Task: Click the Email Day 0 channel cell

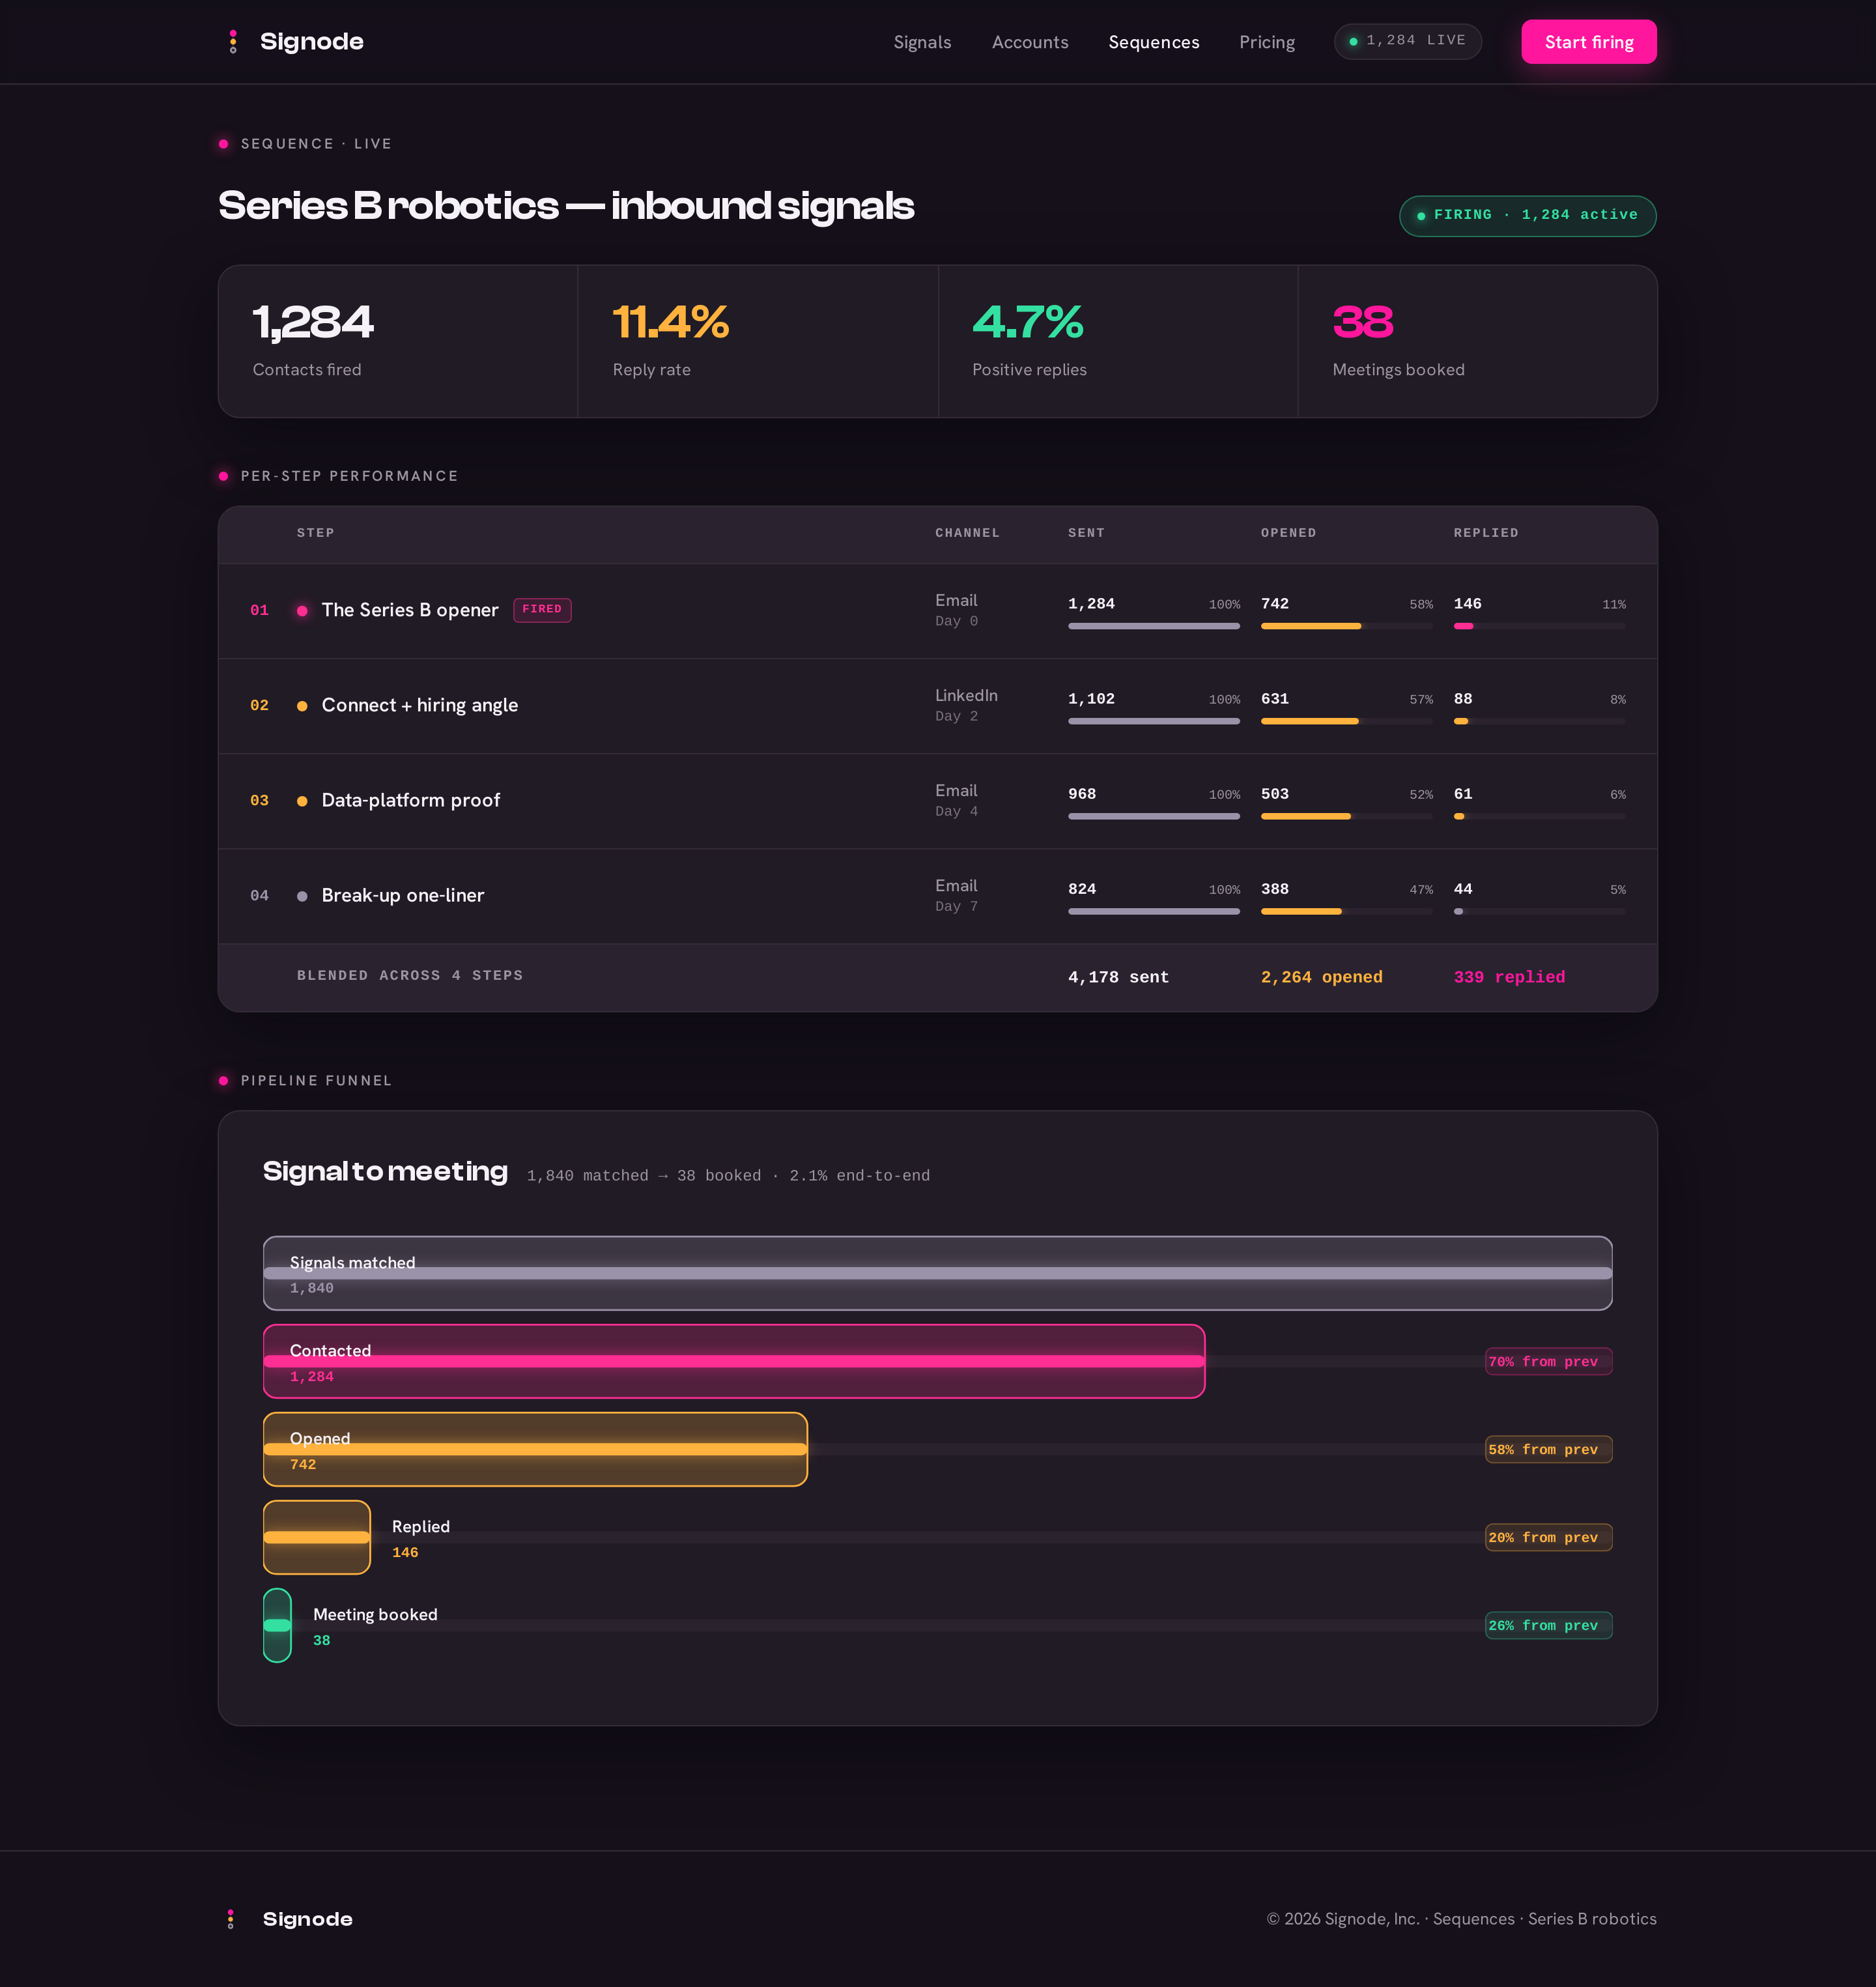Action: coord(957,610)
